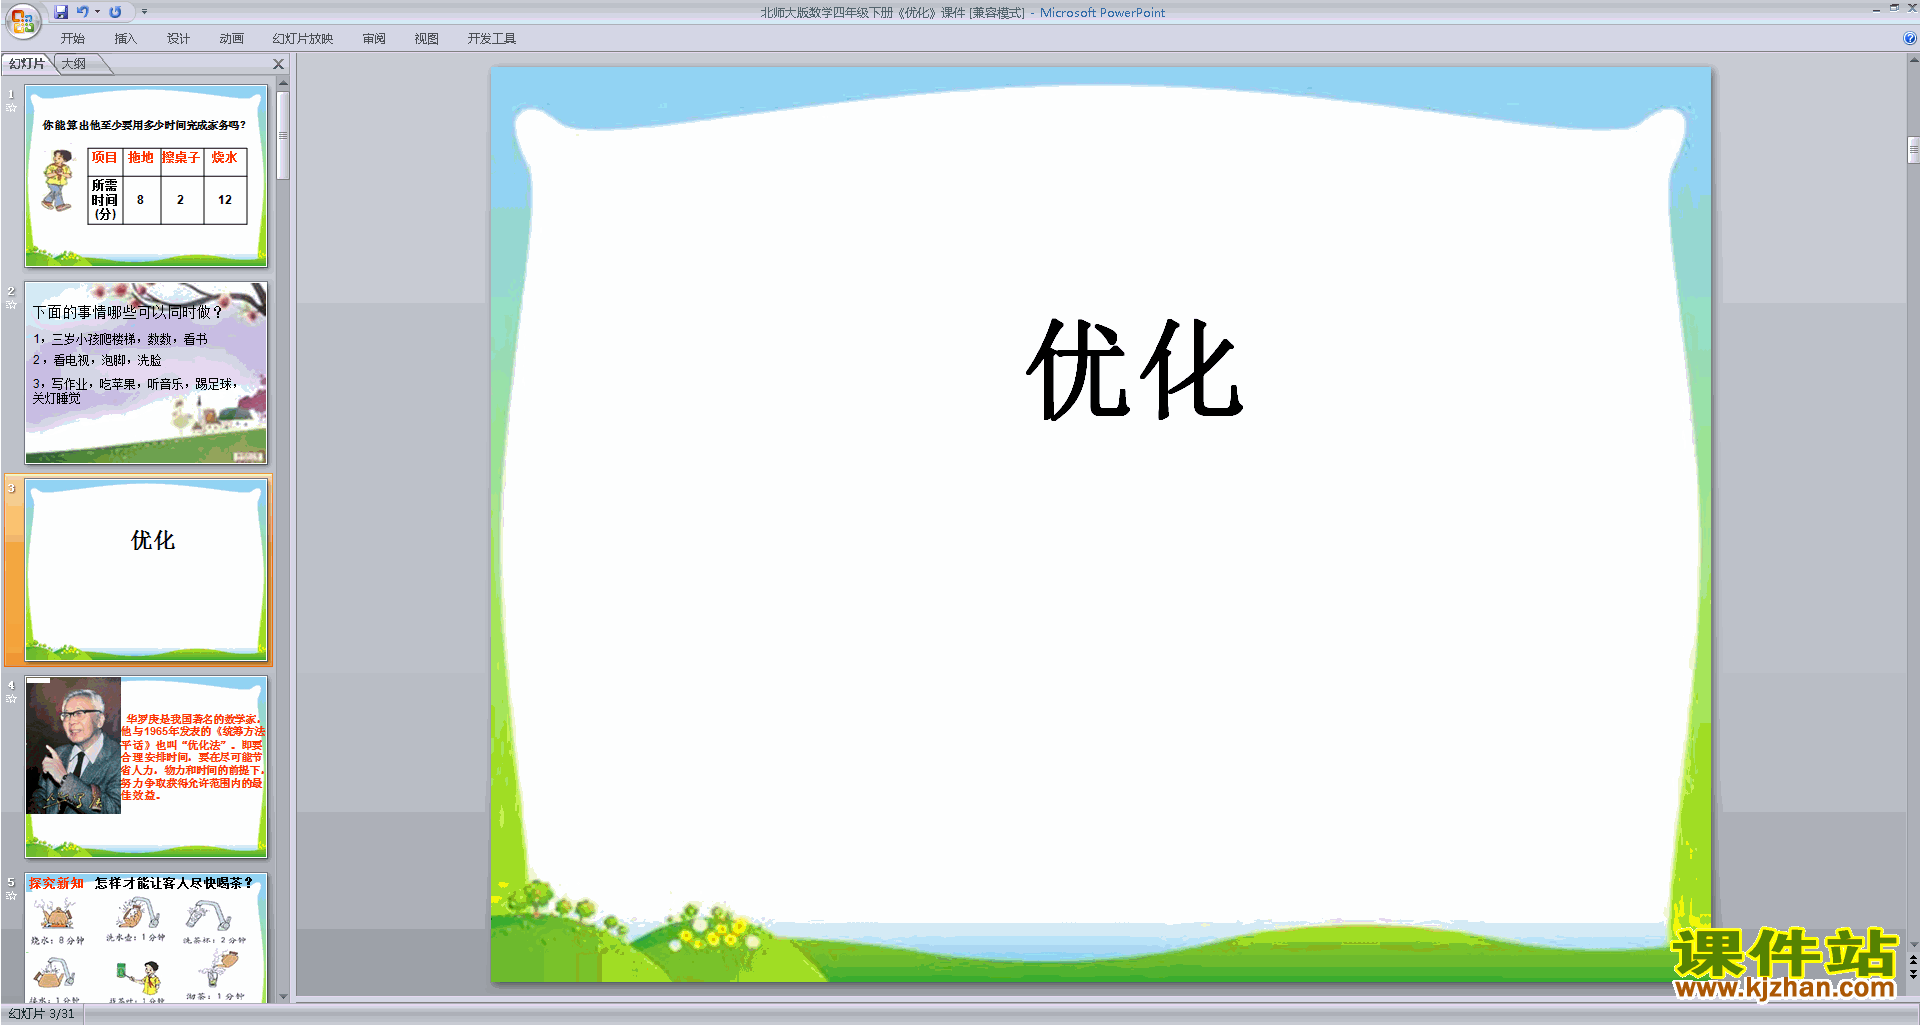Undo the last action
This screenshot has height=1025, width=1920.
coord(83,12)
